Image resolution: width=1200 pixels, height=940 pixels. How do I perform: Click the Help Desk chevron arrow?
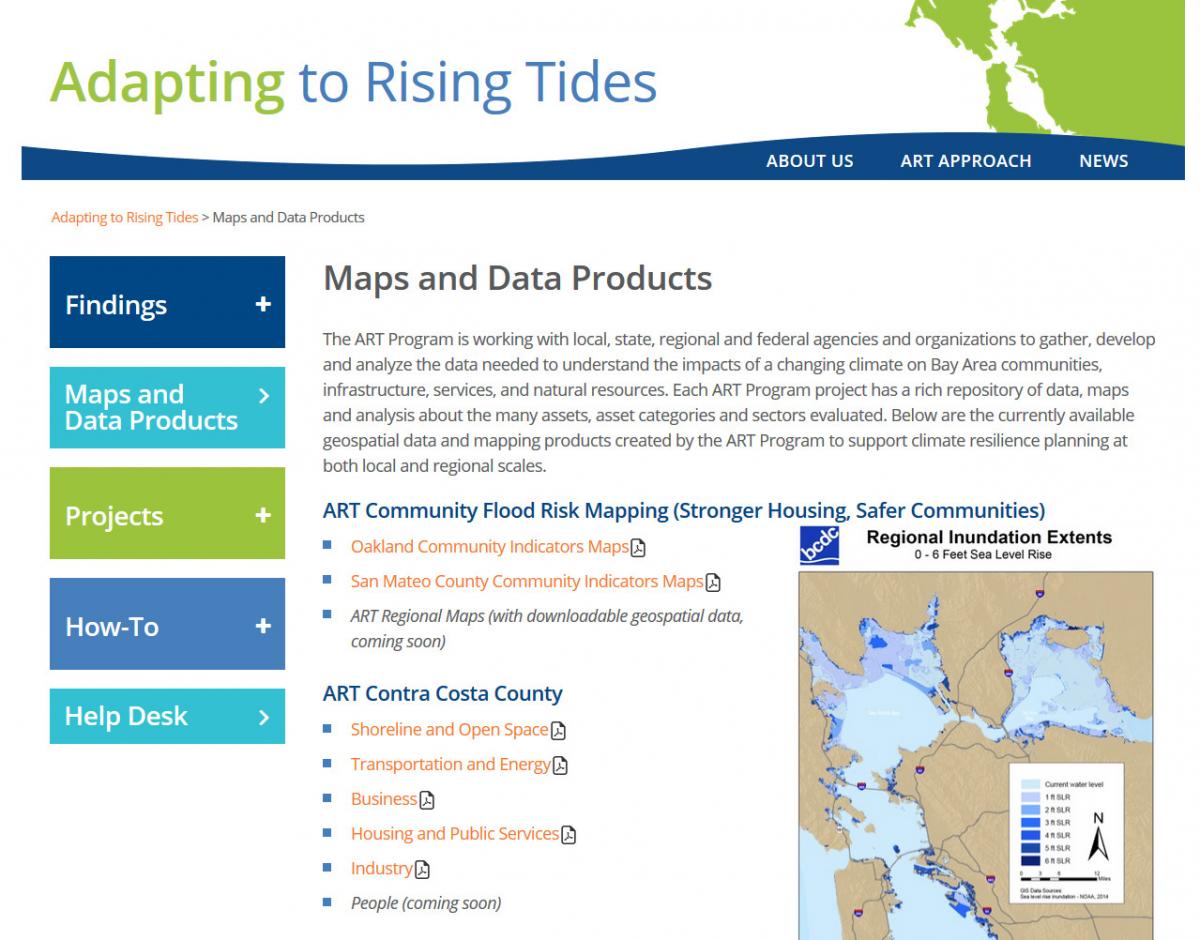(x=264, y=717)
